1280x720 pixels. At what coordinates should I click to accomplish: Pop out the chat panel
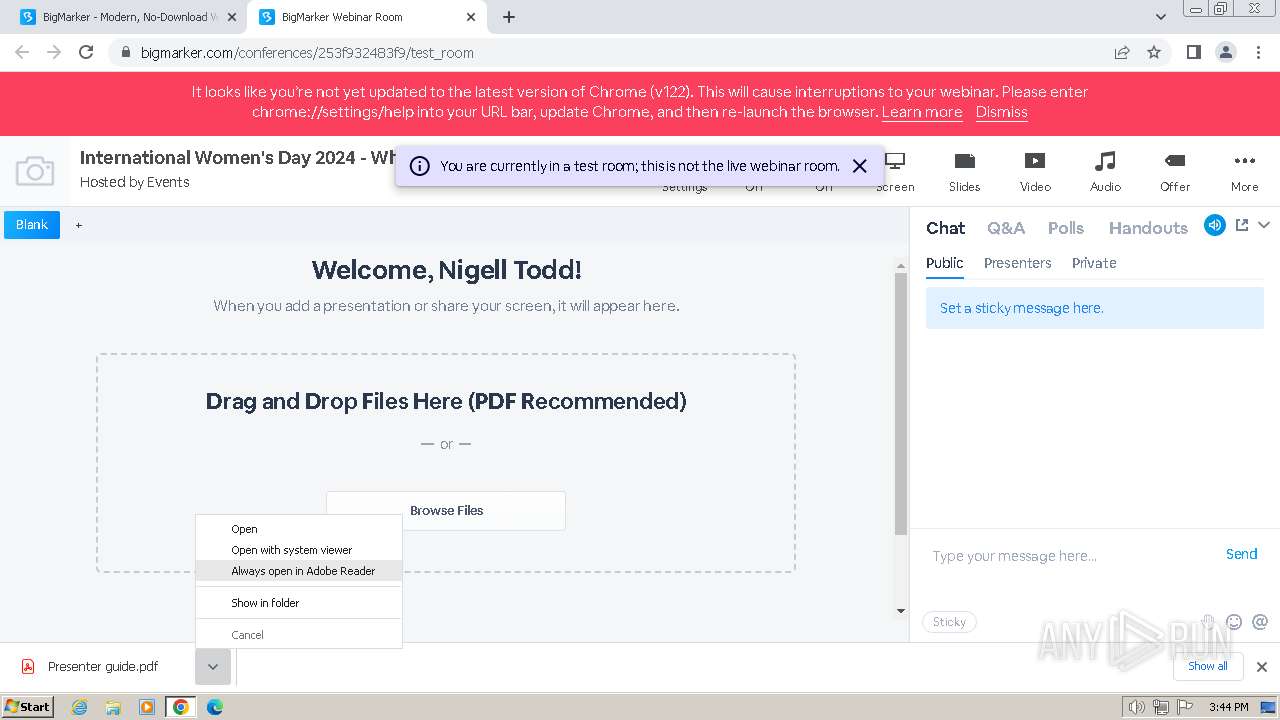click(1242, 225)
